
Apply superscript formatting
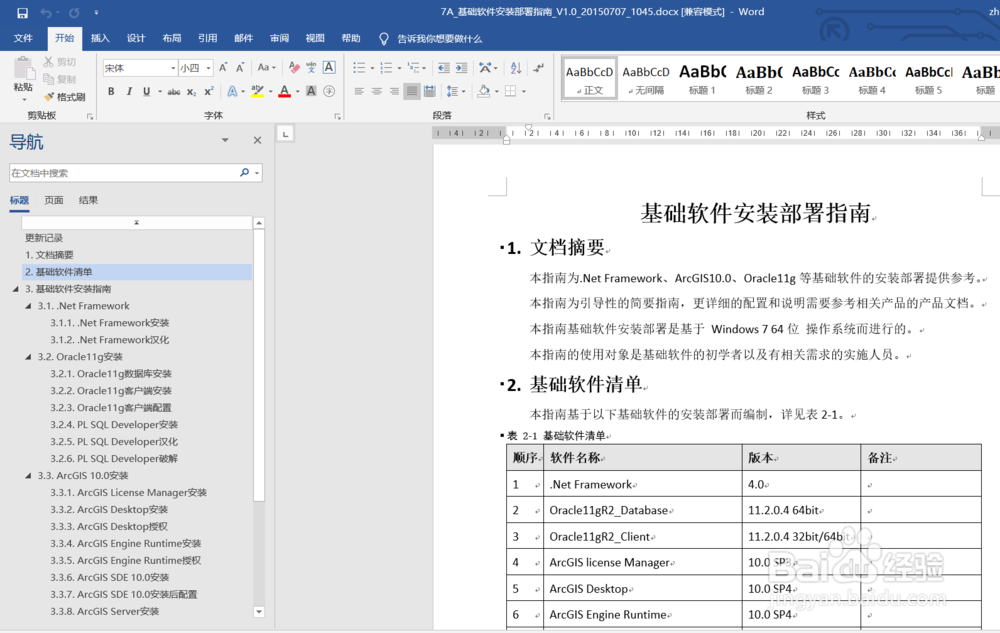pyautogui.click(x=209, y=92)
